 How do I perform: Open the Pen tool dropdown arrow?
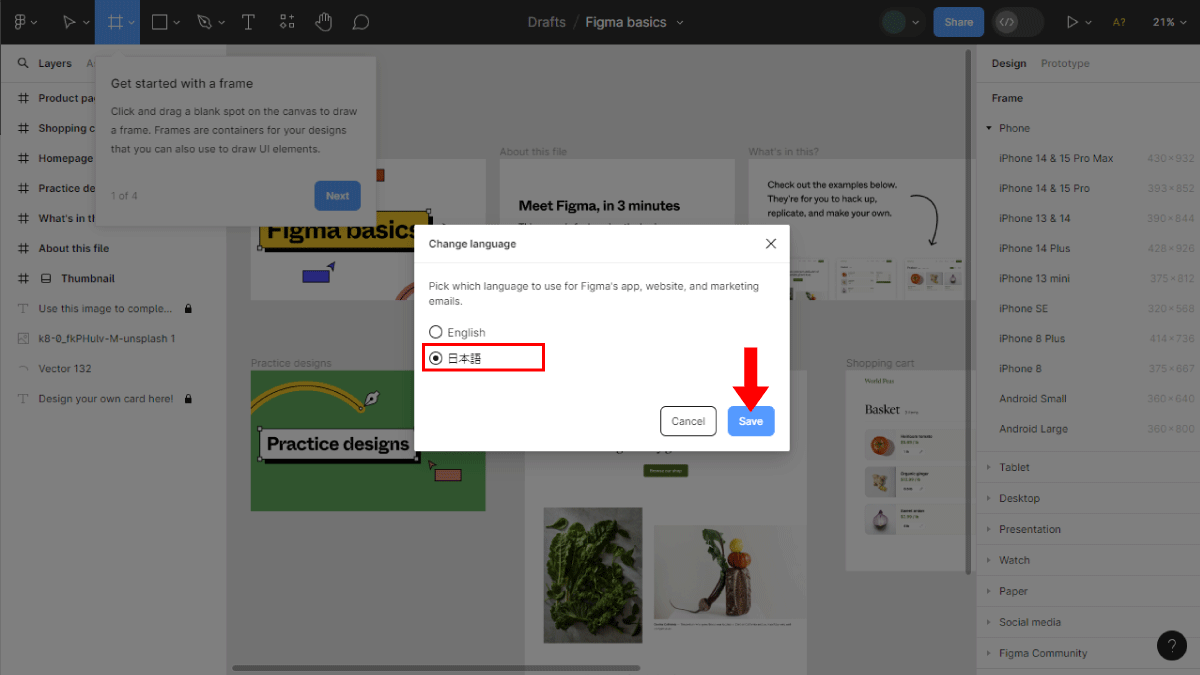click(x=222, y=22)
